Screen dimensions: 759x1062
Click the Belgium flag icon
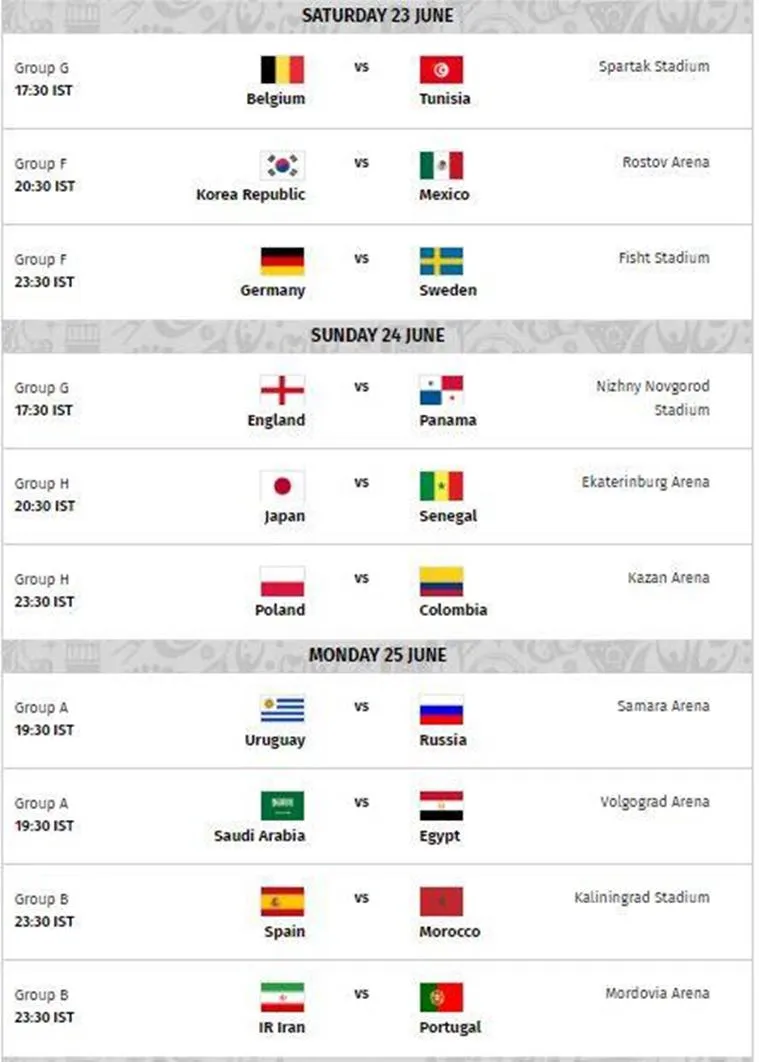282,70
